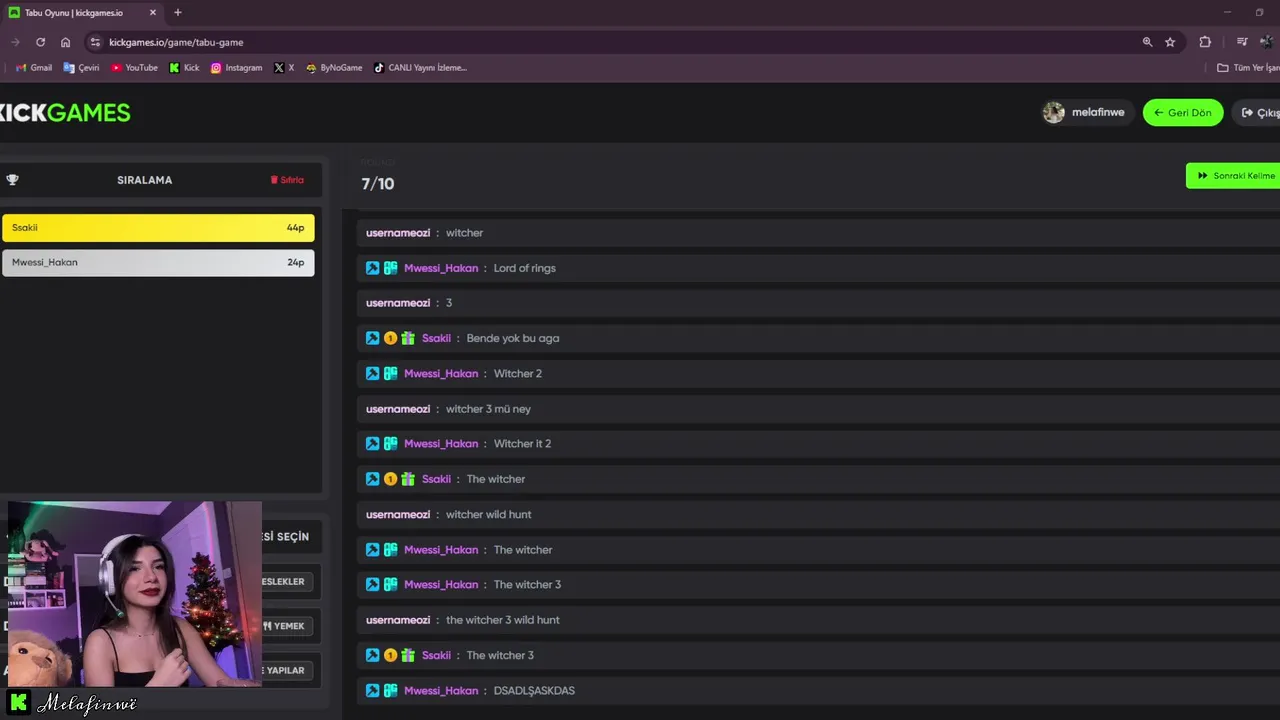Image resolution: width=1280 pixels, height=720 pixels.
Task: Reset the ranking with Sıfırla
Action: tap(287, 180)
